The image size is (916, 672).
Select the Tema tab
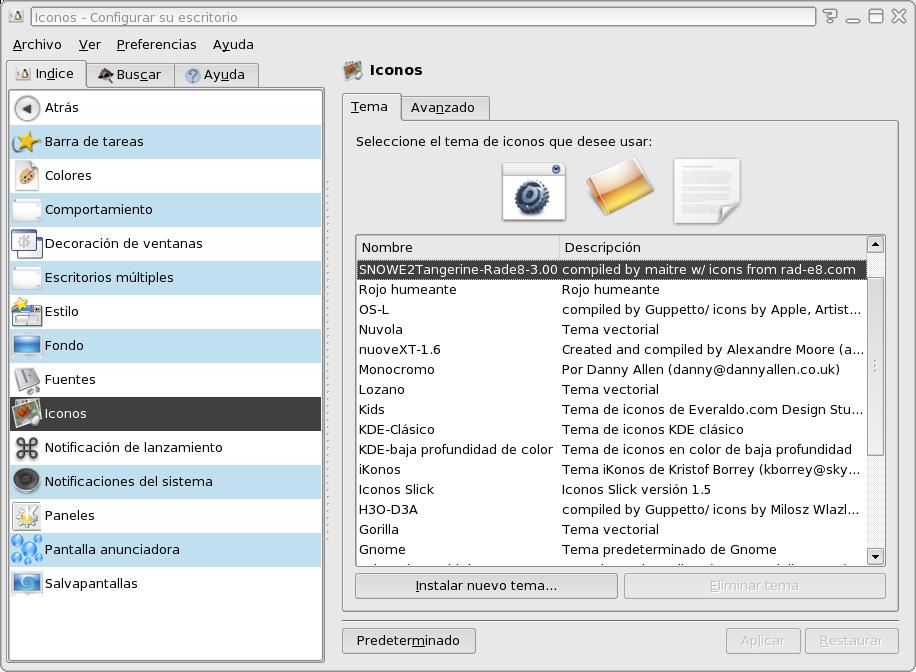(371, 106)
